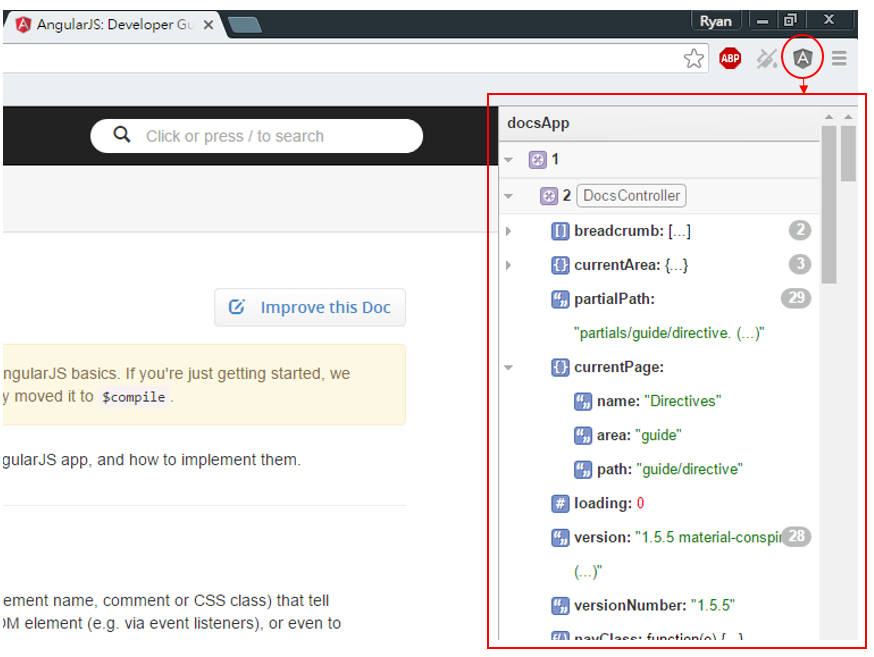Open the Chrome hamburger menu

coord(839,58)
